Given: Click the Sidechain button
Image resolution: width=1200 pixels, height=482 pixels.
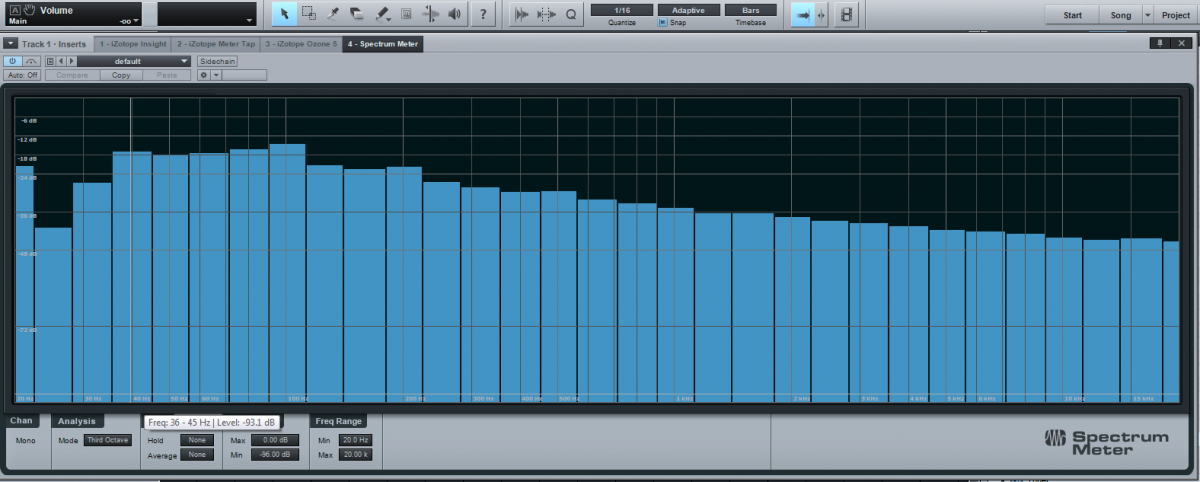Looking at the screenshot, I should click(x=217, y=61).
